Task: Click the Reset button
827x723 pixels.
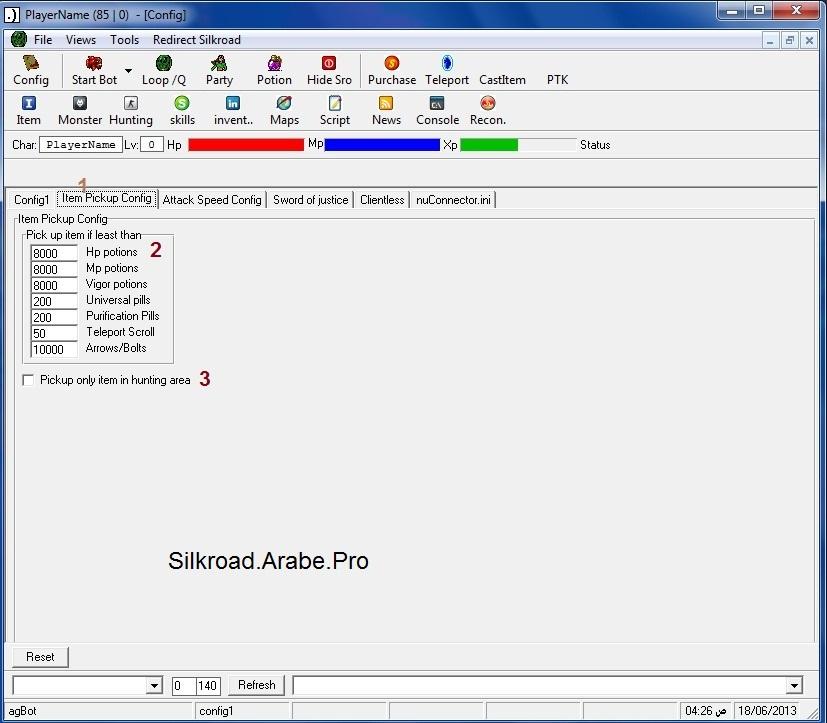Action: [x=40, y=657]
